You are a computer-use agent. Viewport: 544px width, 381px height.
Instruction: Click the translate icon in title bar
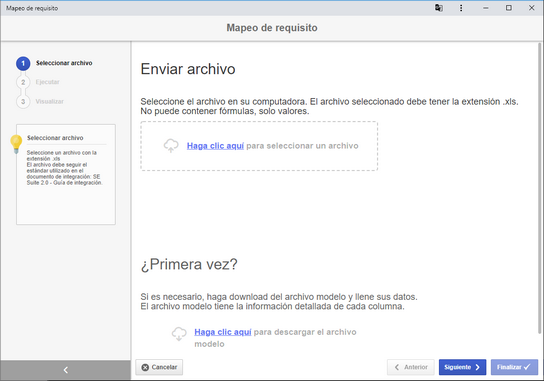(x=439, y=8)
